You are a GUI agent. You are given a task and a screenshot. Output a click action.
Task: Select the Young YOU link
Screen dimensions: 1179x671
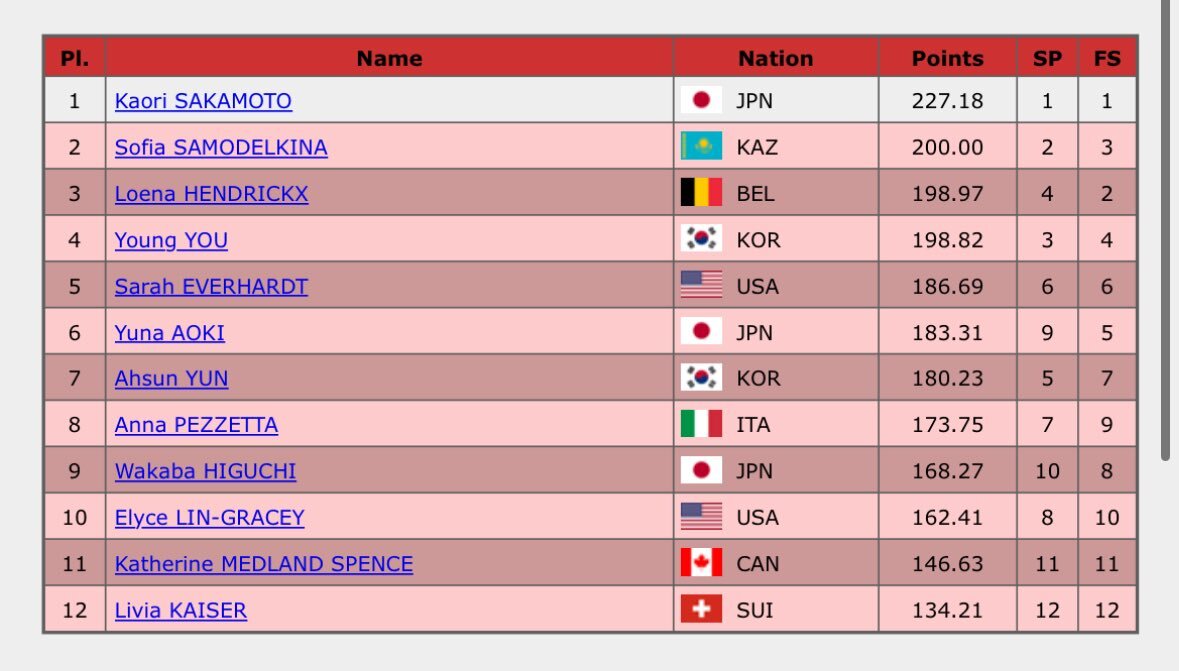pyautogui.click(x=171, y=240)
